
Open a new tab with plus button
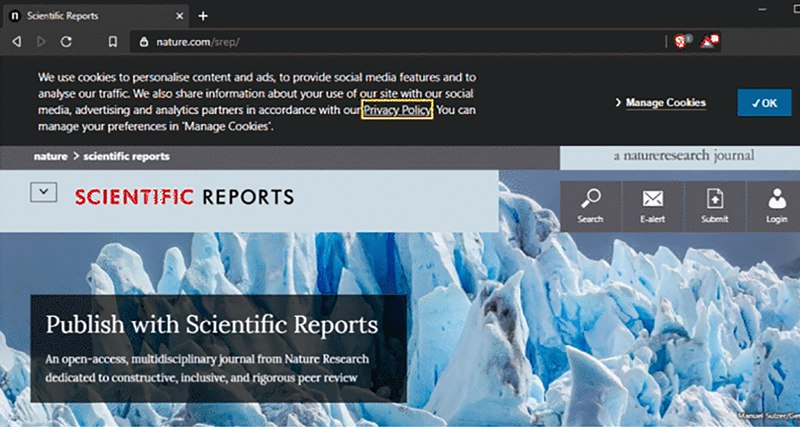pyautogui.click(x=203, y=16)
